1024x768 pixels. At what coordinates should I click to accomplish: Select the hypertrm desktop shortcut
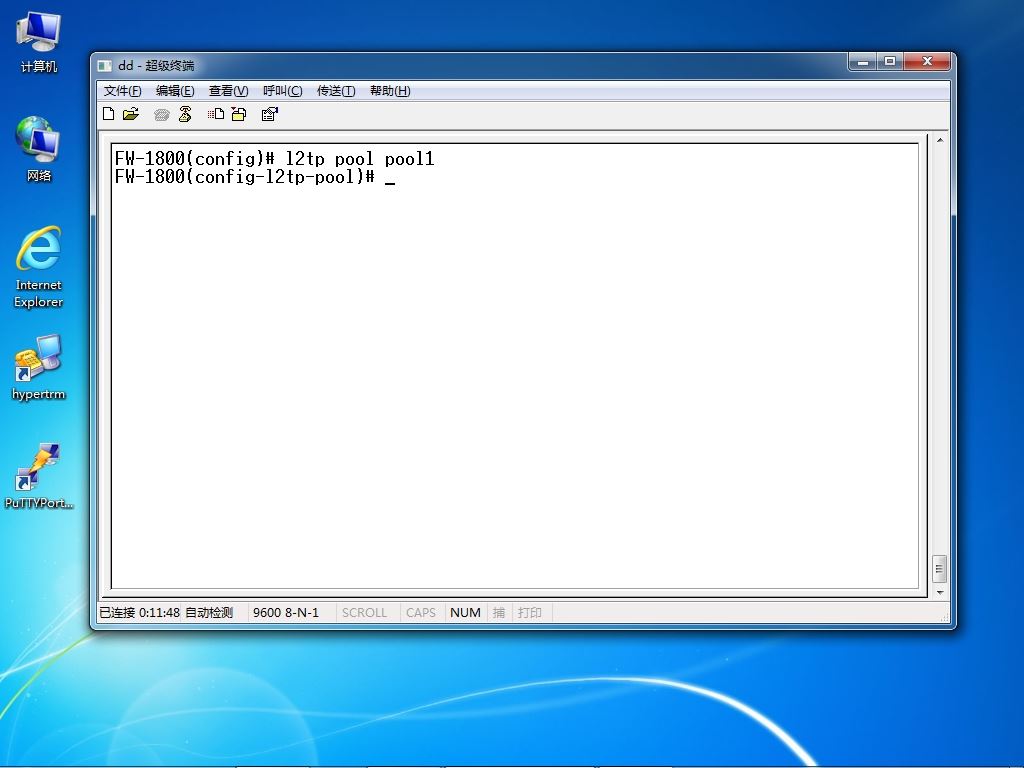(x=39, y=367)
